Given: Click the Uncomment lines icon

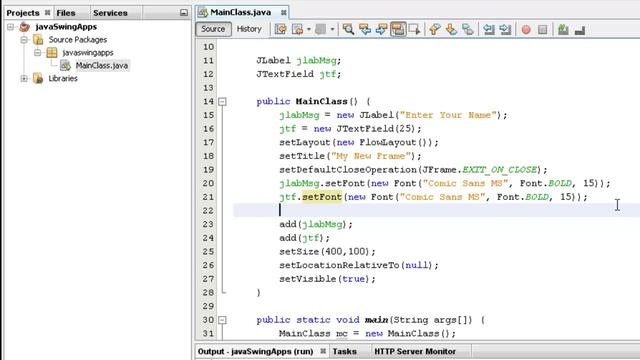Looking at the screenshot, I should [x=580, y=29].
